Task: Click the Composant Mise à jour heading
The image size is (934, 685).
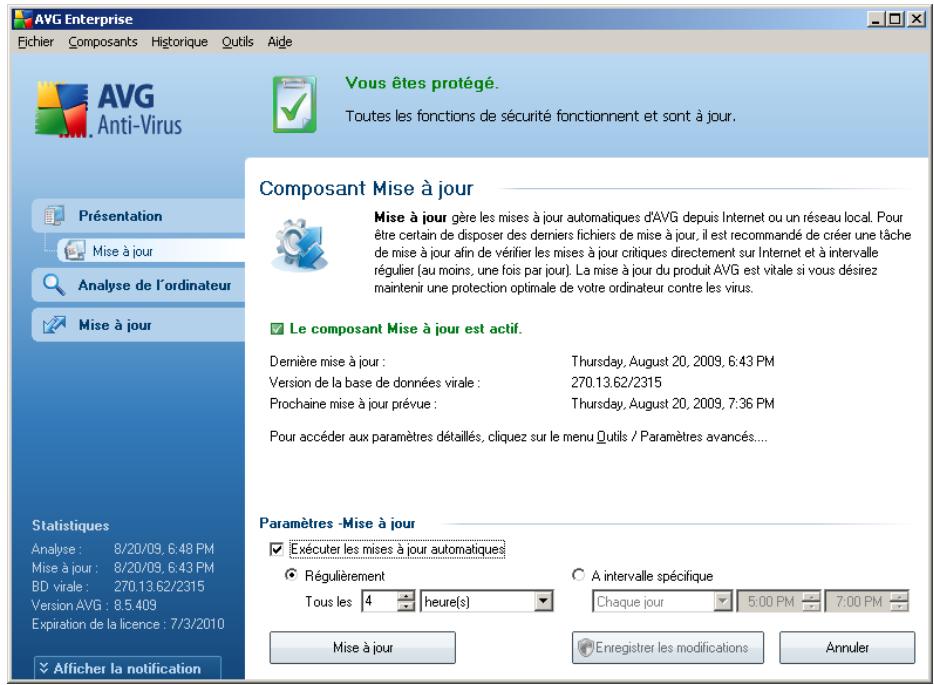Action: click(x=366, y=188)
